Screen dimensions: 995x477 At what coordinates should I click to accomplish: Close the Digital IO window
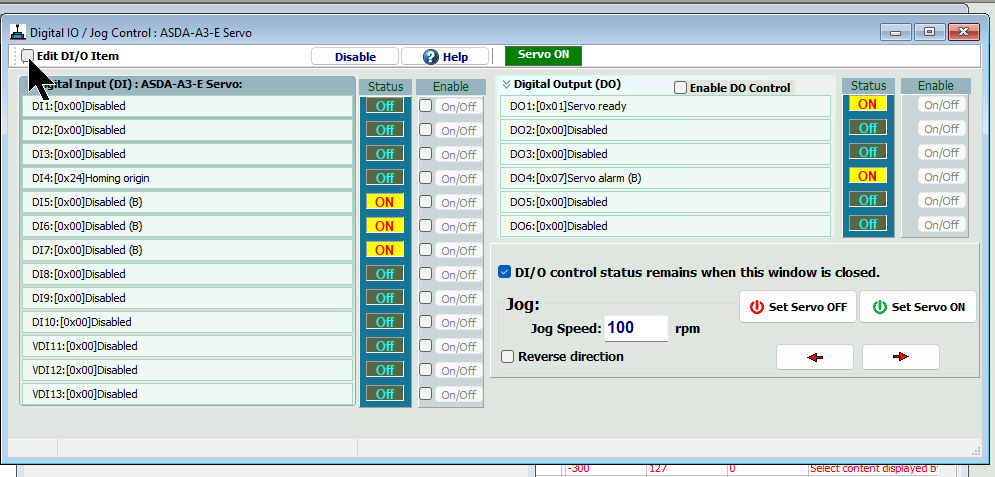click(x=964, y=32)
